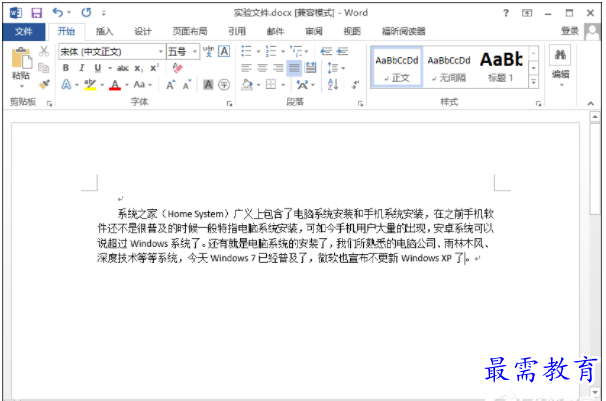Click the Undo arrow icon

[x=58, y=13]
